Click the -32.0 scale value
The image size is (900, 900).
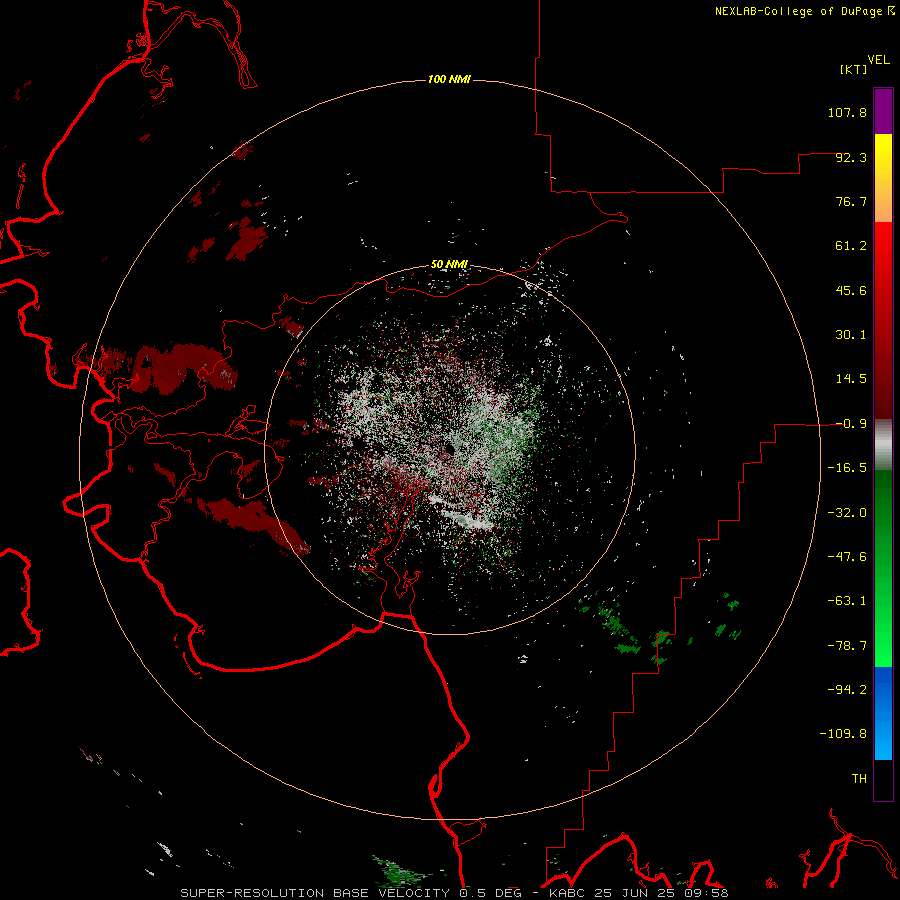point(847,513)
